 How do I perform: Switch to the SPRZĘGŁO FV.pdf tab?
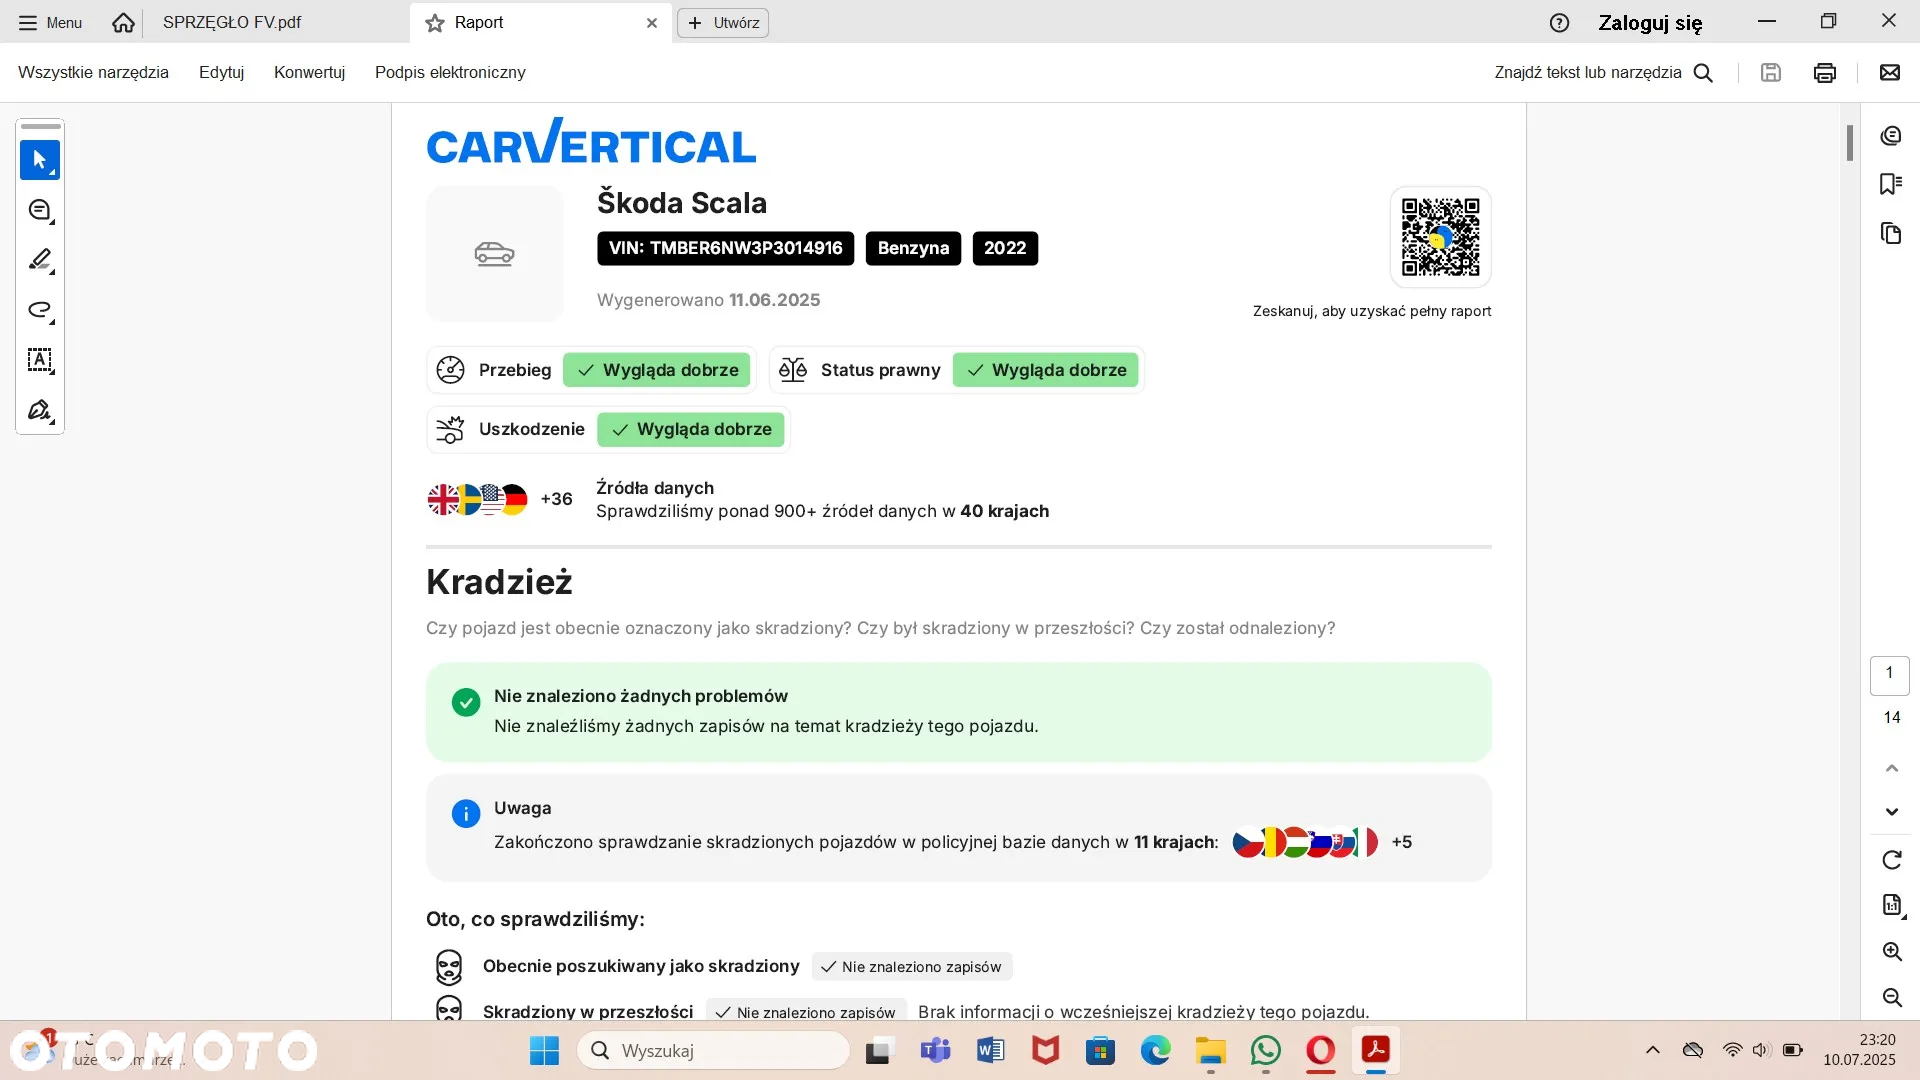tap(232, 22)
